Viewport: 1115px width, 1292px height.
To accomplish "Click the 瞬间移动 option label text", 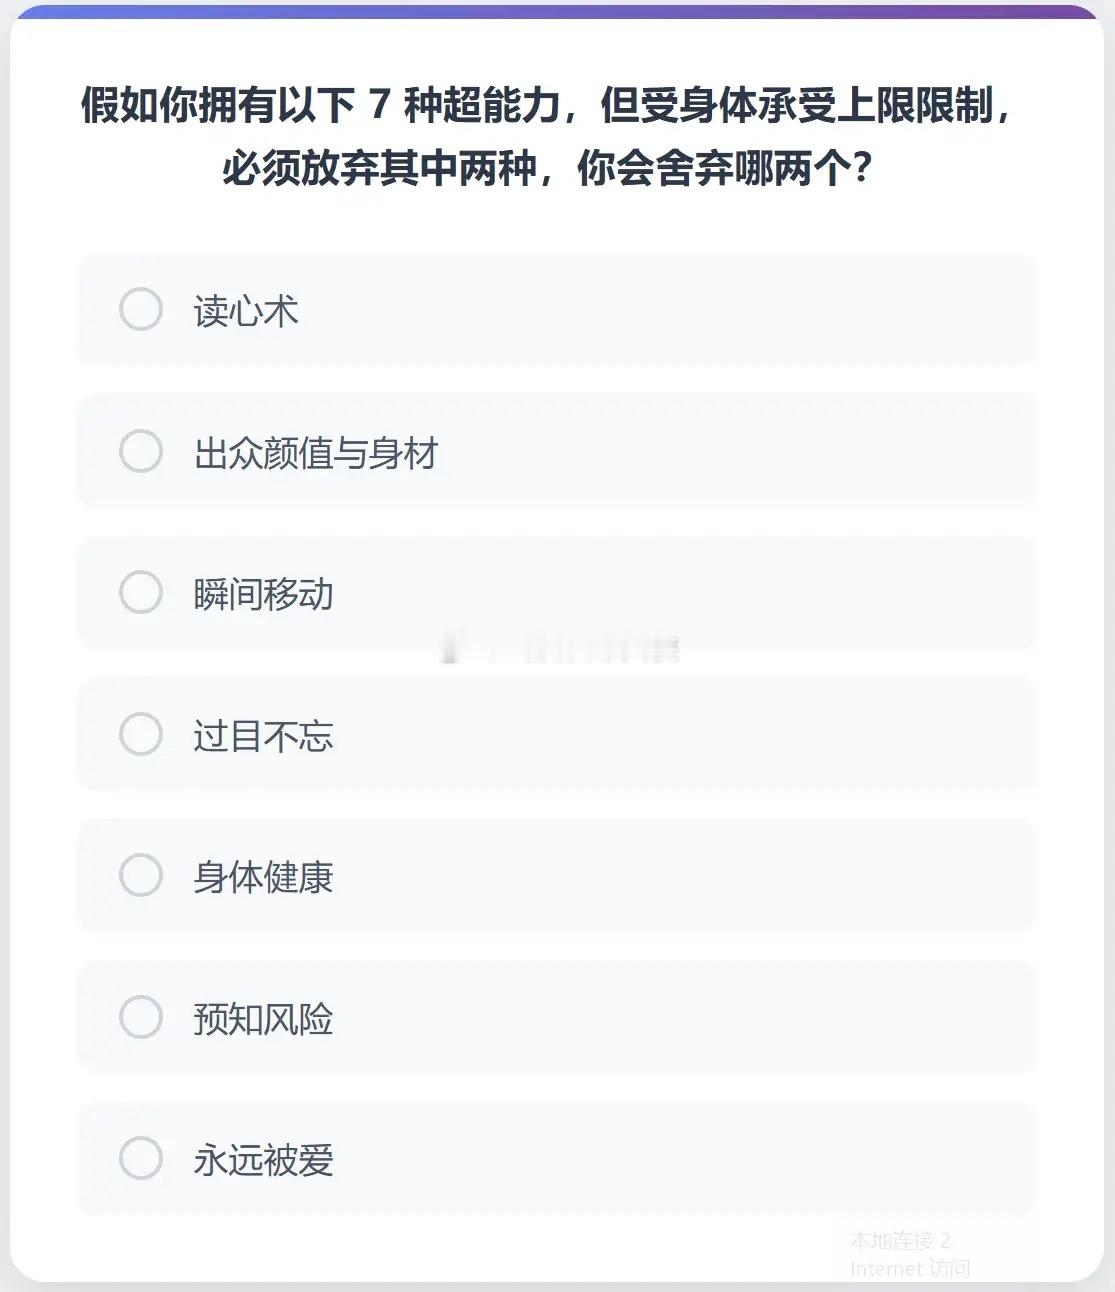I will (263, 595).
